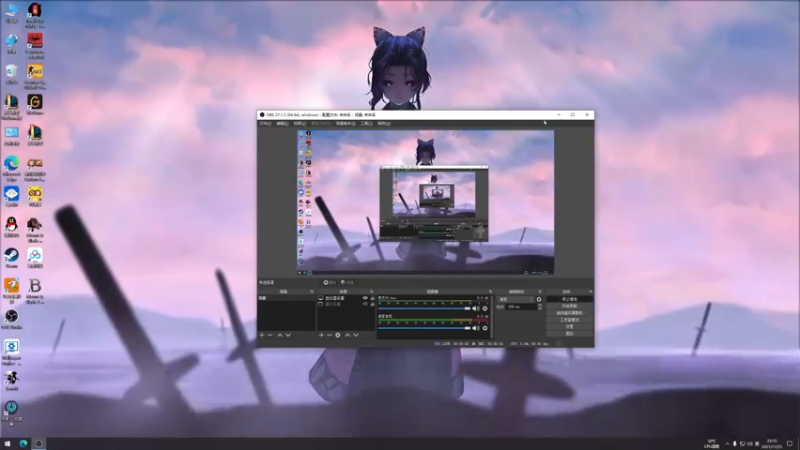The height and width of the screenshot is (450, 800).
Task: Select 显示器采集 source row
Action: point(346,298)
